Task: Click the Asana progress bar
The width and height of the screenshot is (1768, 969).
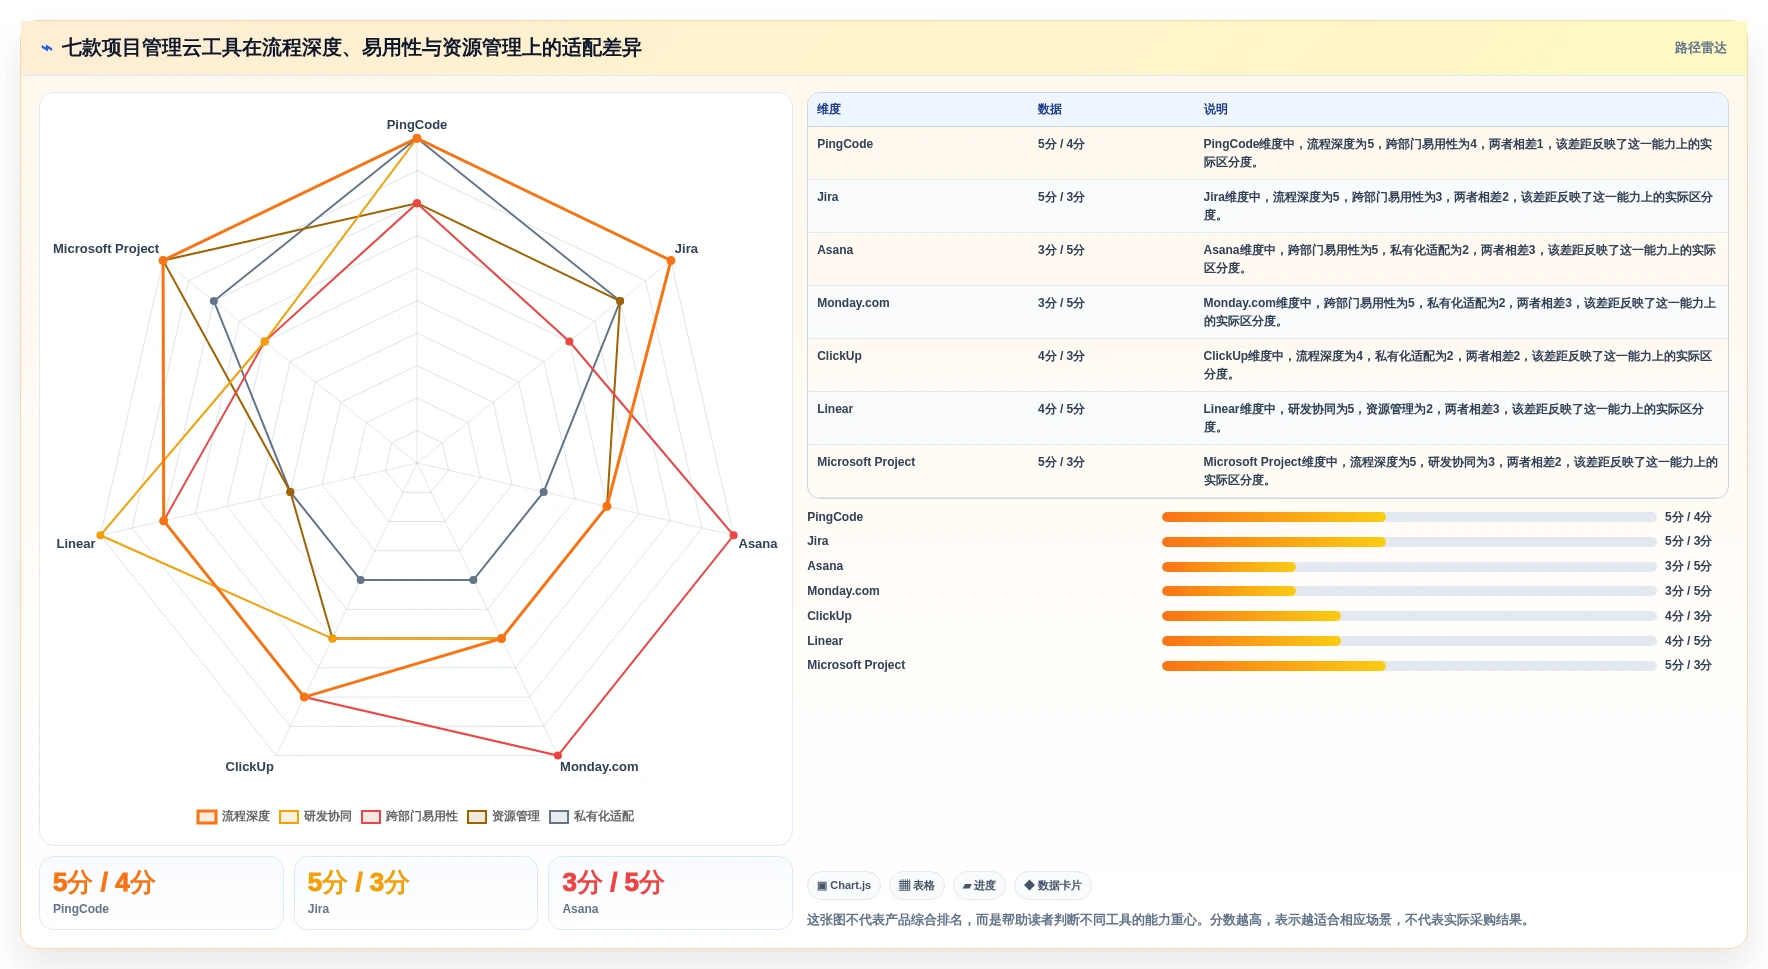Action: point(1409,567)
